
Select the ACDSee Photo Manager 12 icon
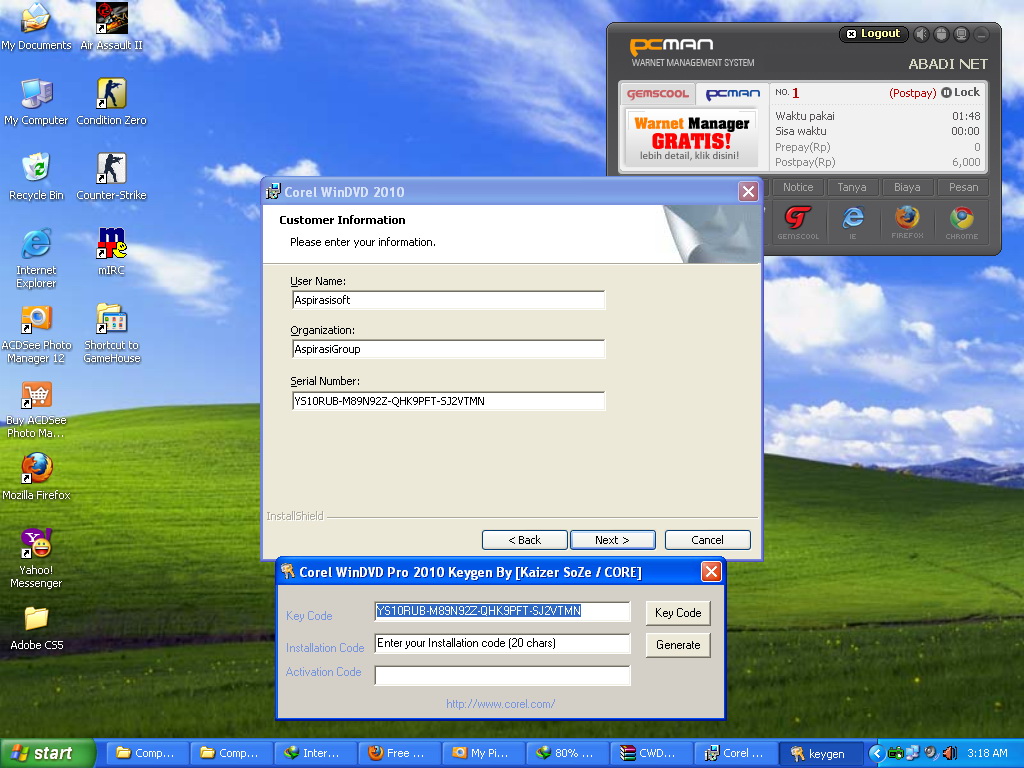(36, 334)
